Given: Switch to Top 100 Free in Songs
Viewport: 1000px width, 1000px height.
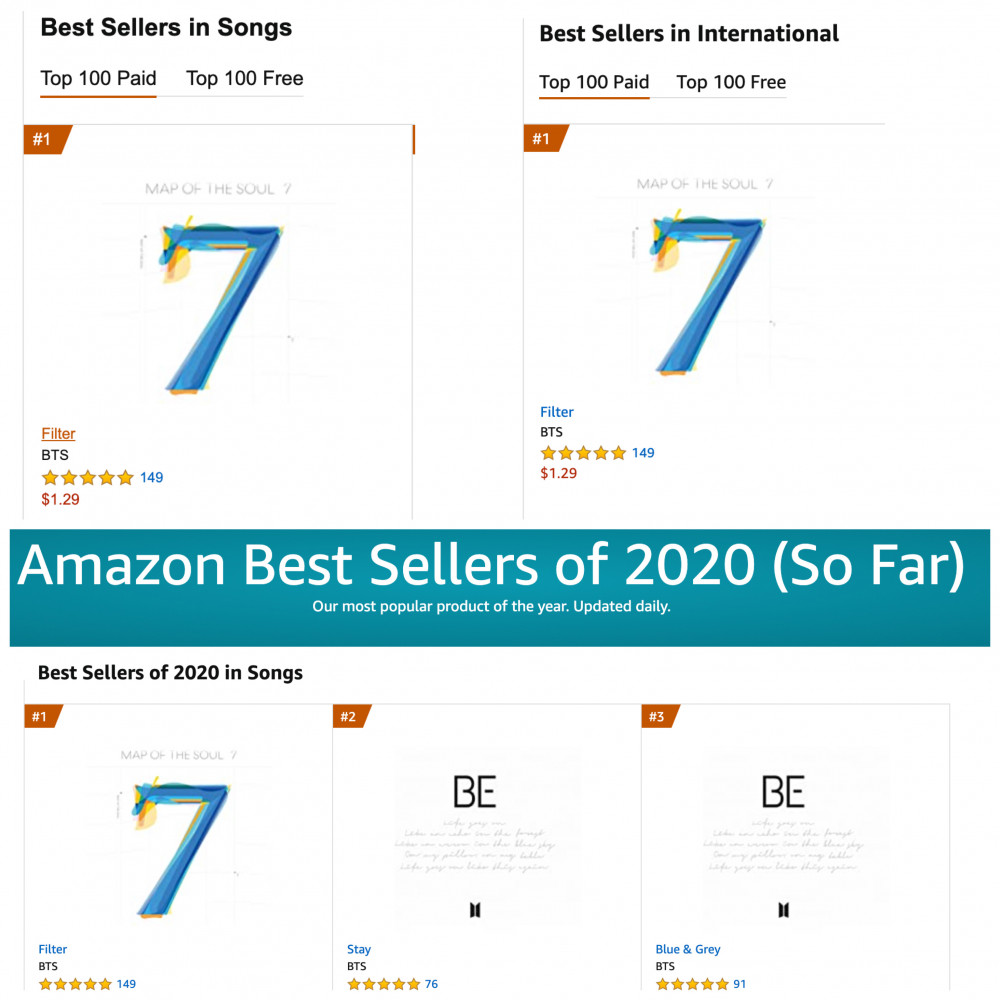Looking at the screenshot, I should coord(245,78).
